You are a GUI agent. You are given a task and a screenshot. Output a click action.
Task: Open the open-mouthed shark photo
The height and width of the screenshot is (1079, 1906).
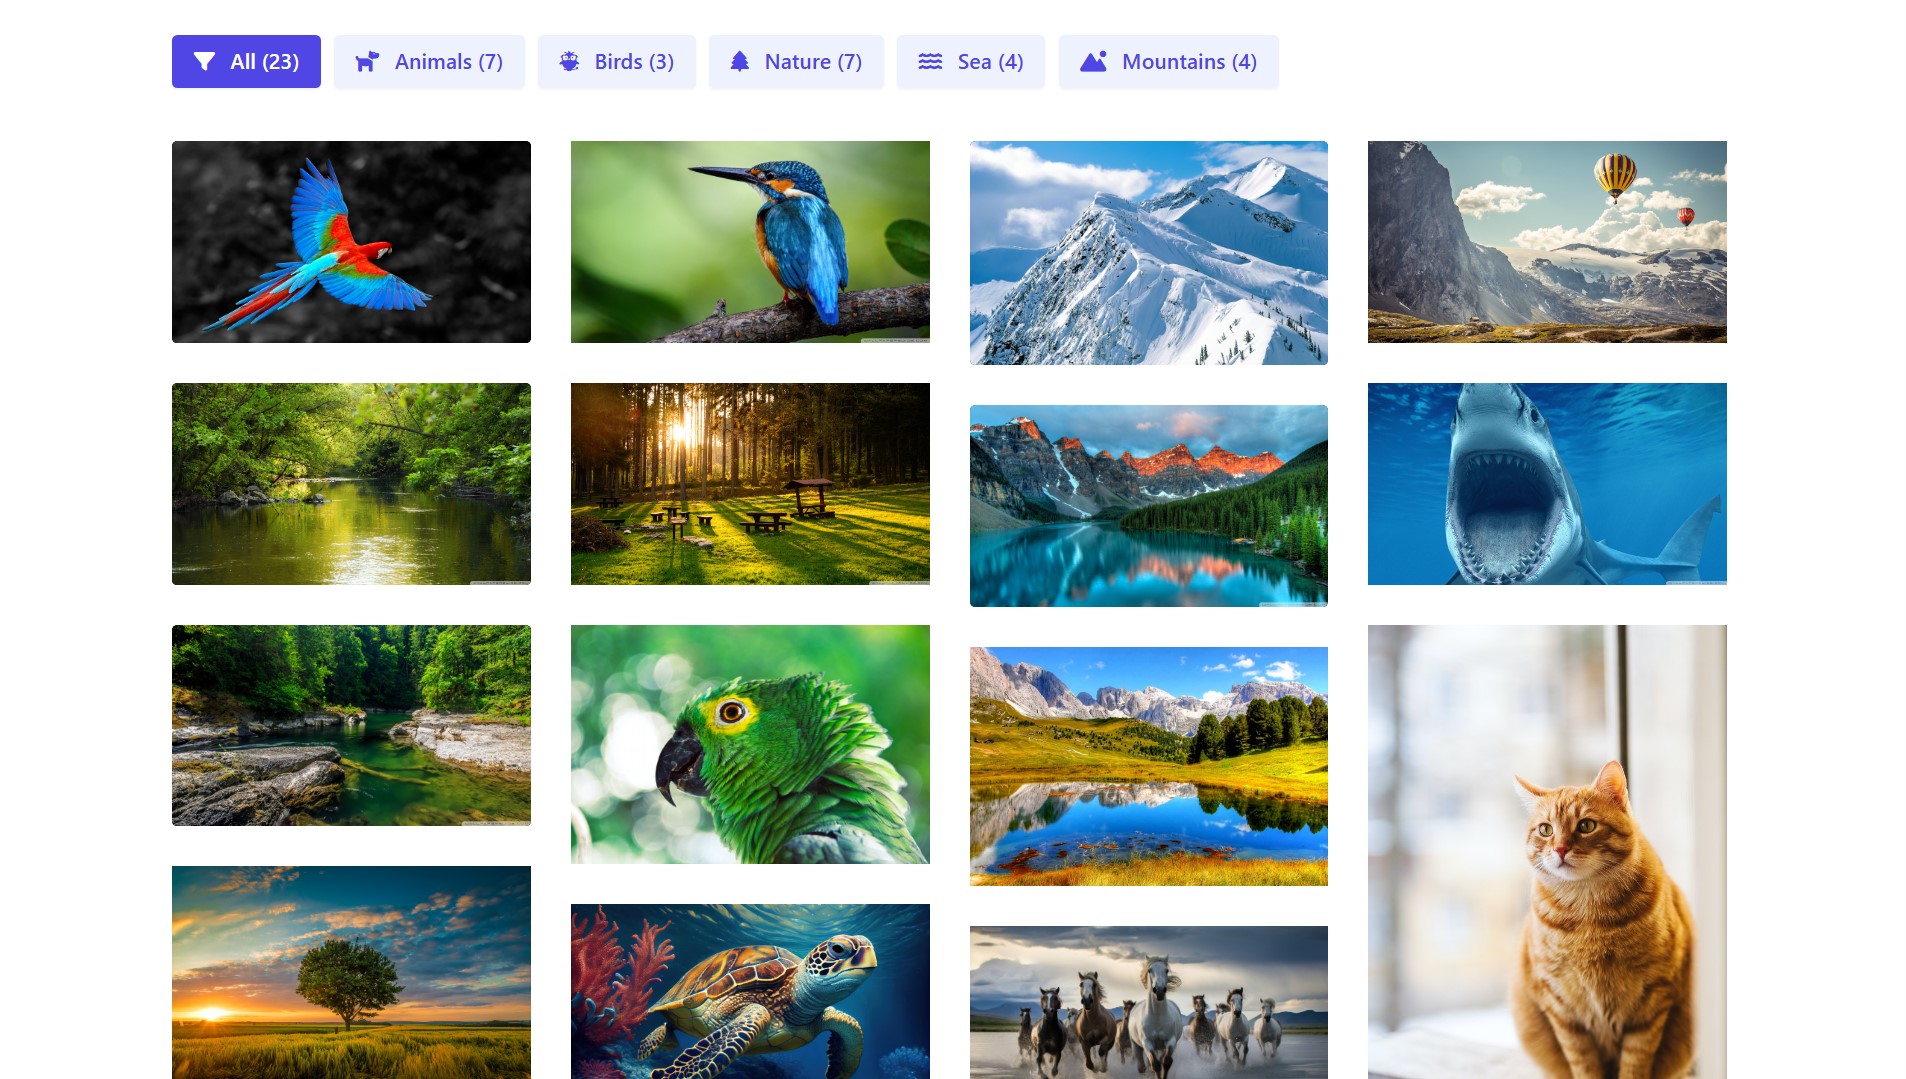coord(1547,484)
